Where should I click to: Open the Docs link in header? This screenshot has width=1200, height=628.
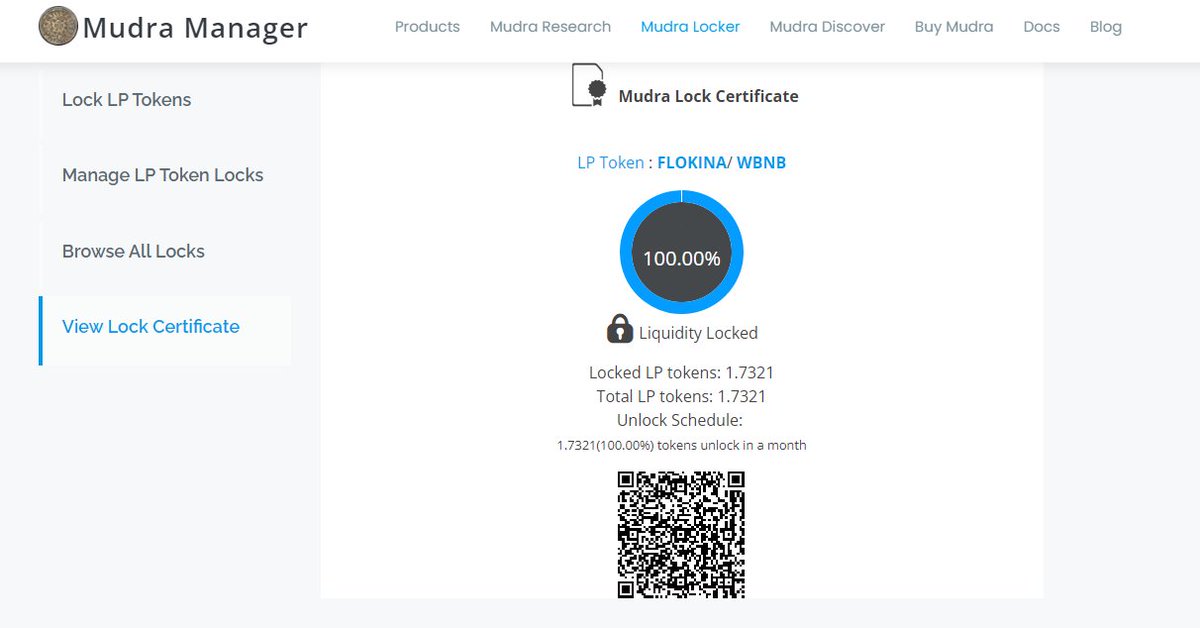pyautogui.click(x=1041, y=27)
